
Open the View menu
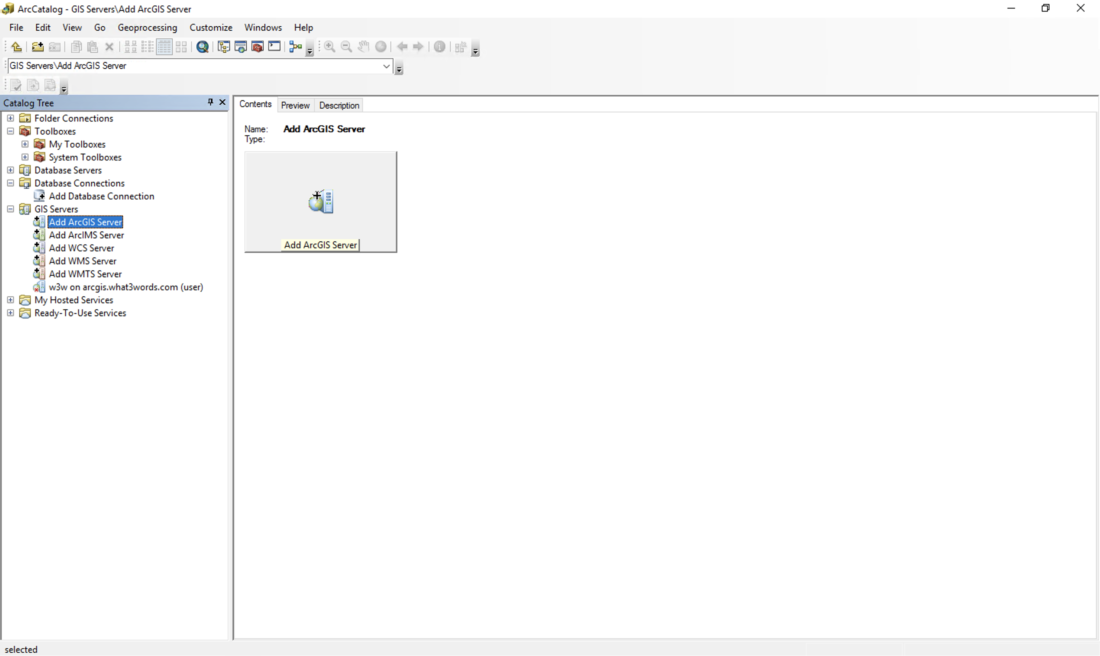point(72,27)
